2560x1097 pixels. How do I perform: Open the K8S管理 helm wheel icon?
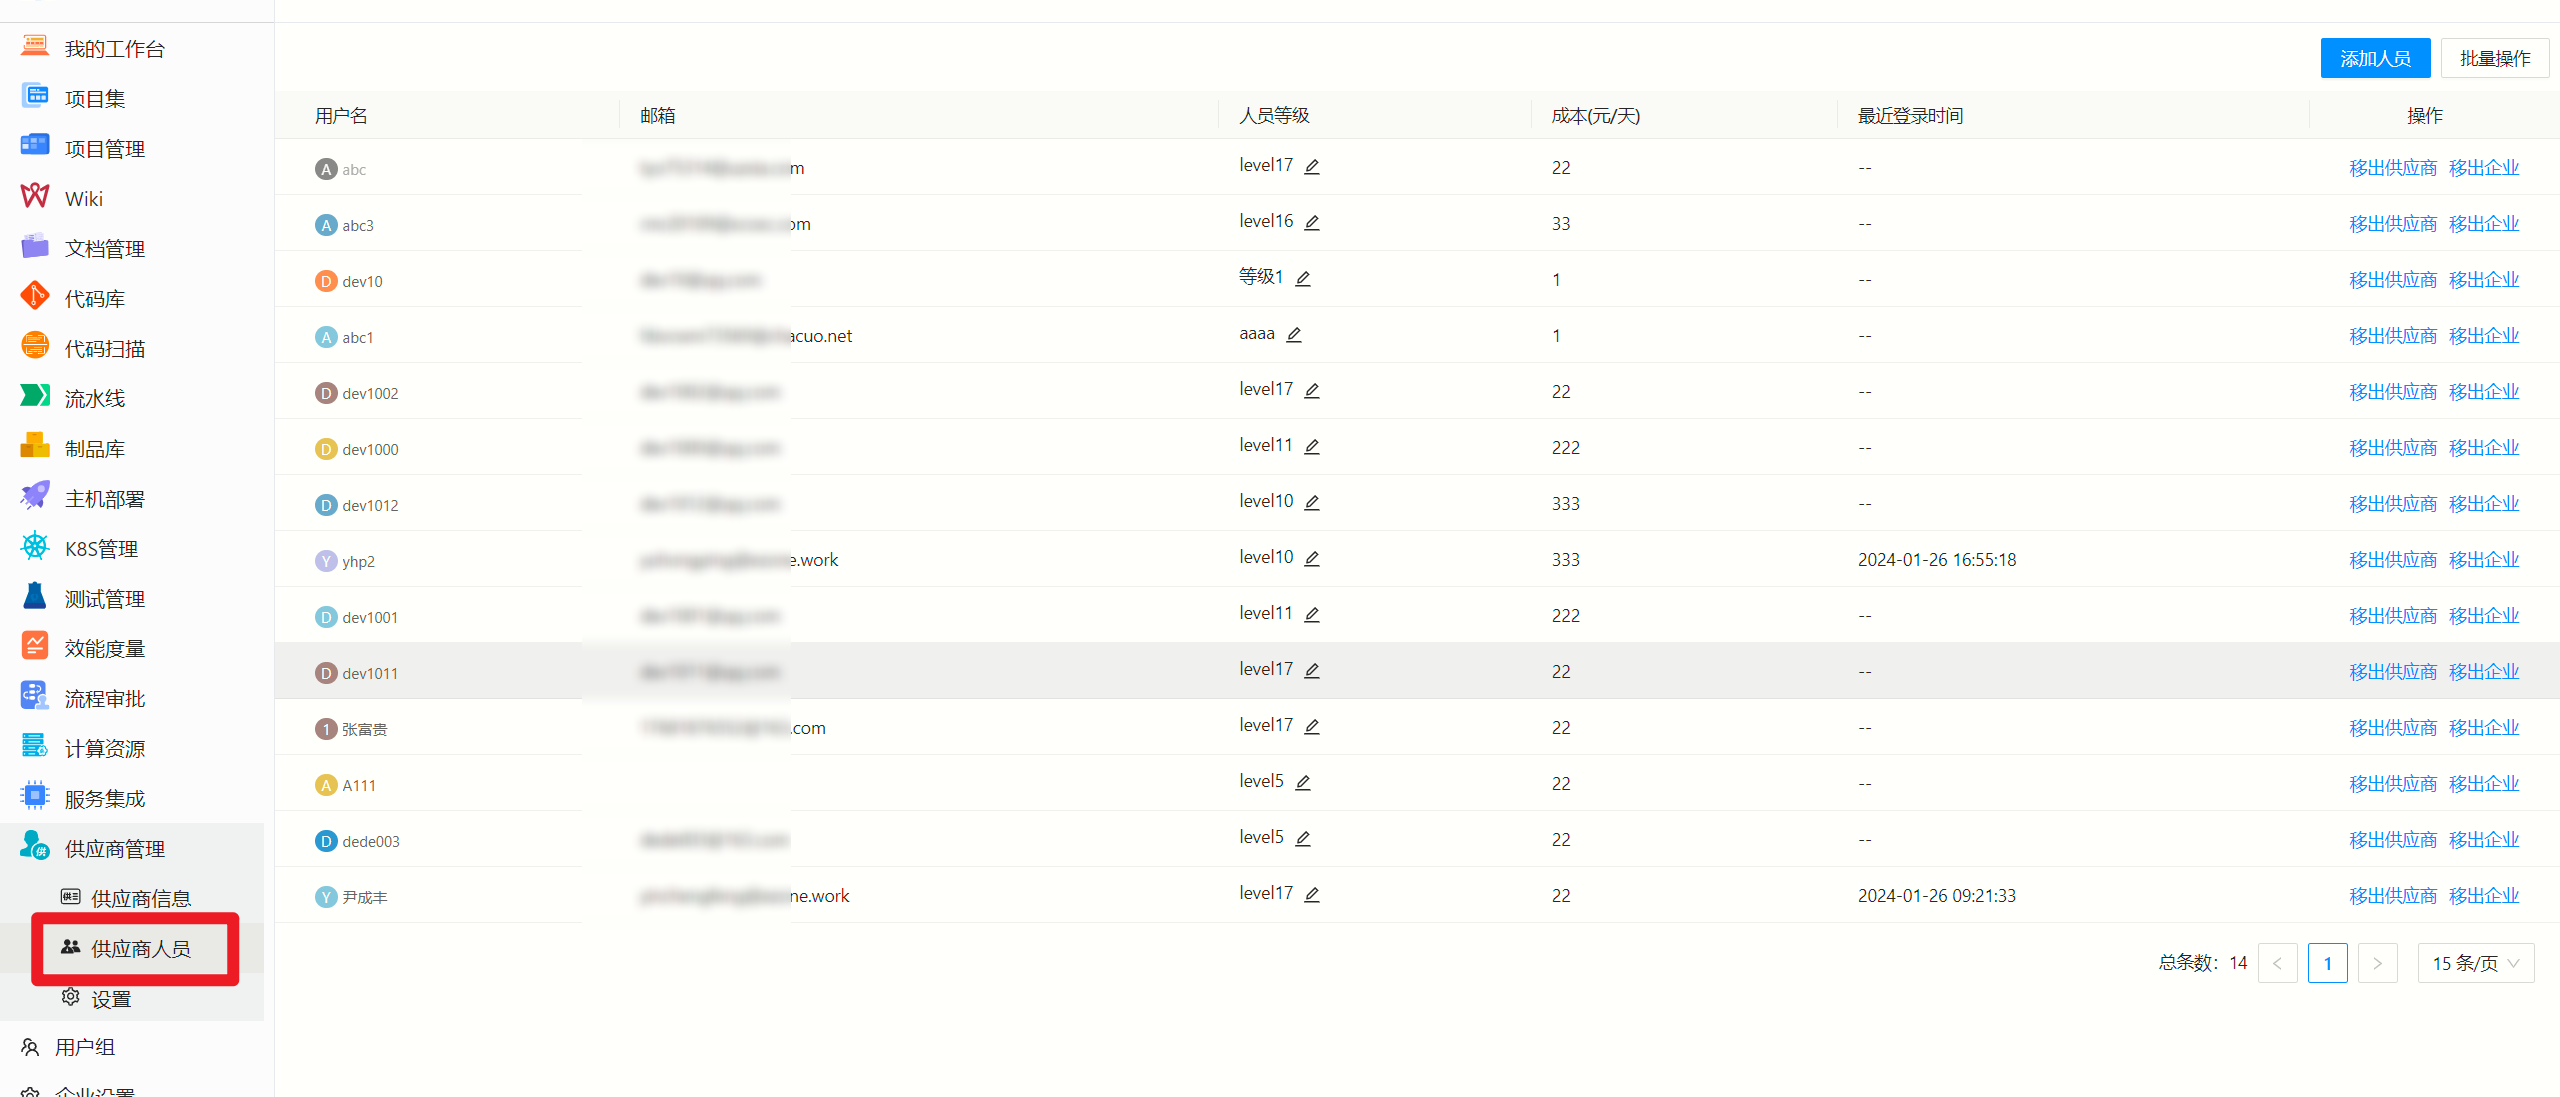pos(35,546)
